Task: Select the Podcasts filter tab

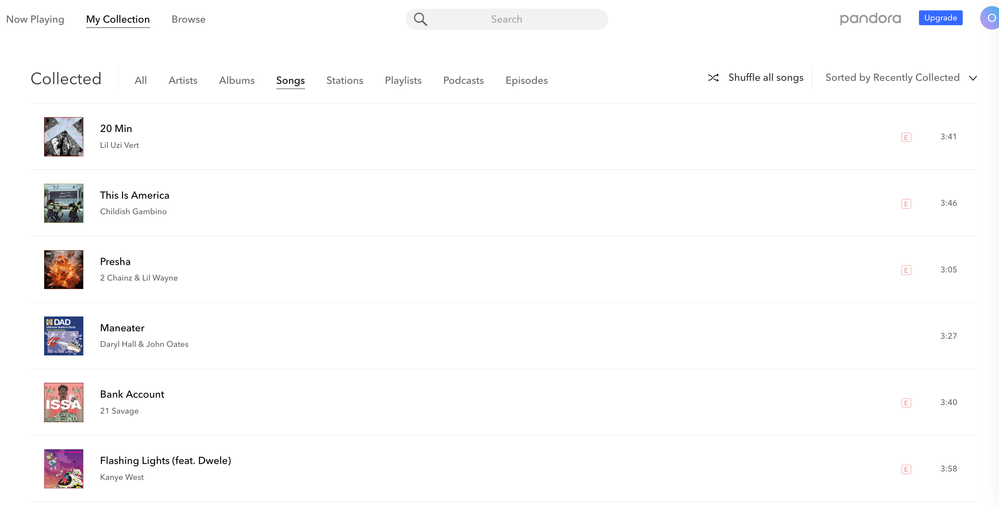Action: 463,80
